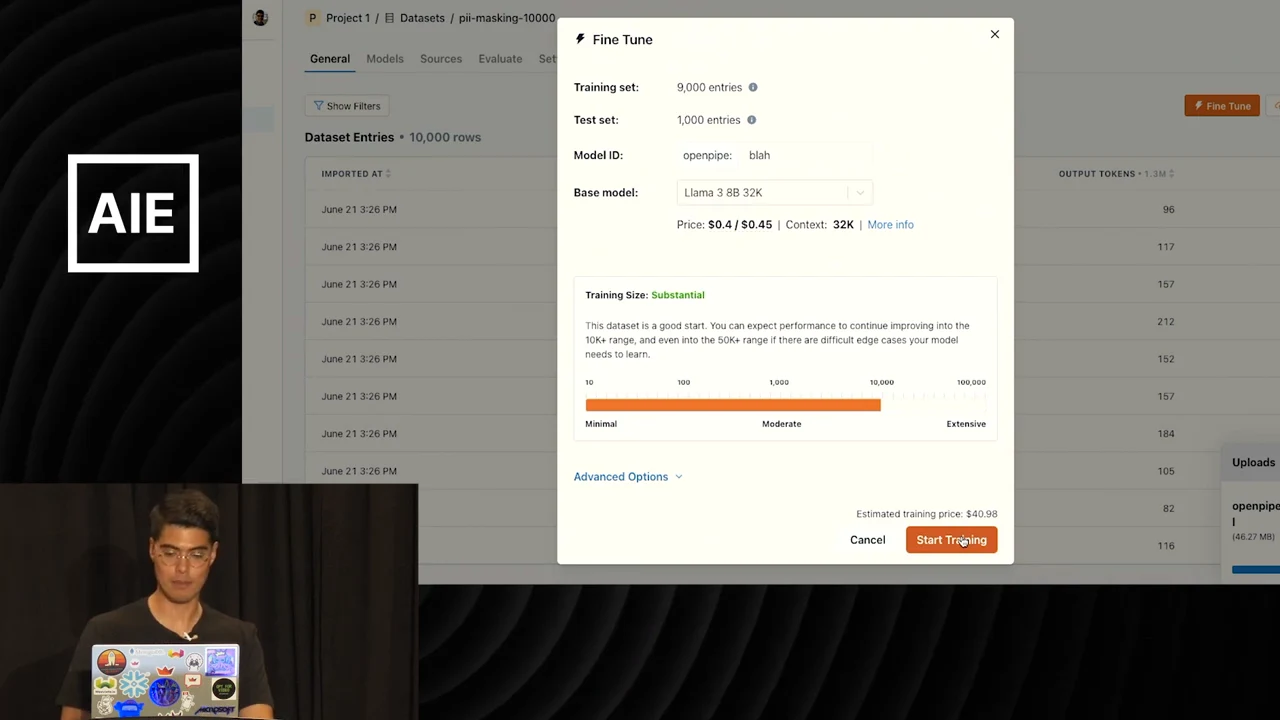
Task: Click the training set info icon
Action: point(753,87)
